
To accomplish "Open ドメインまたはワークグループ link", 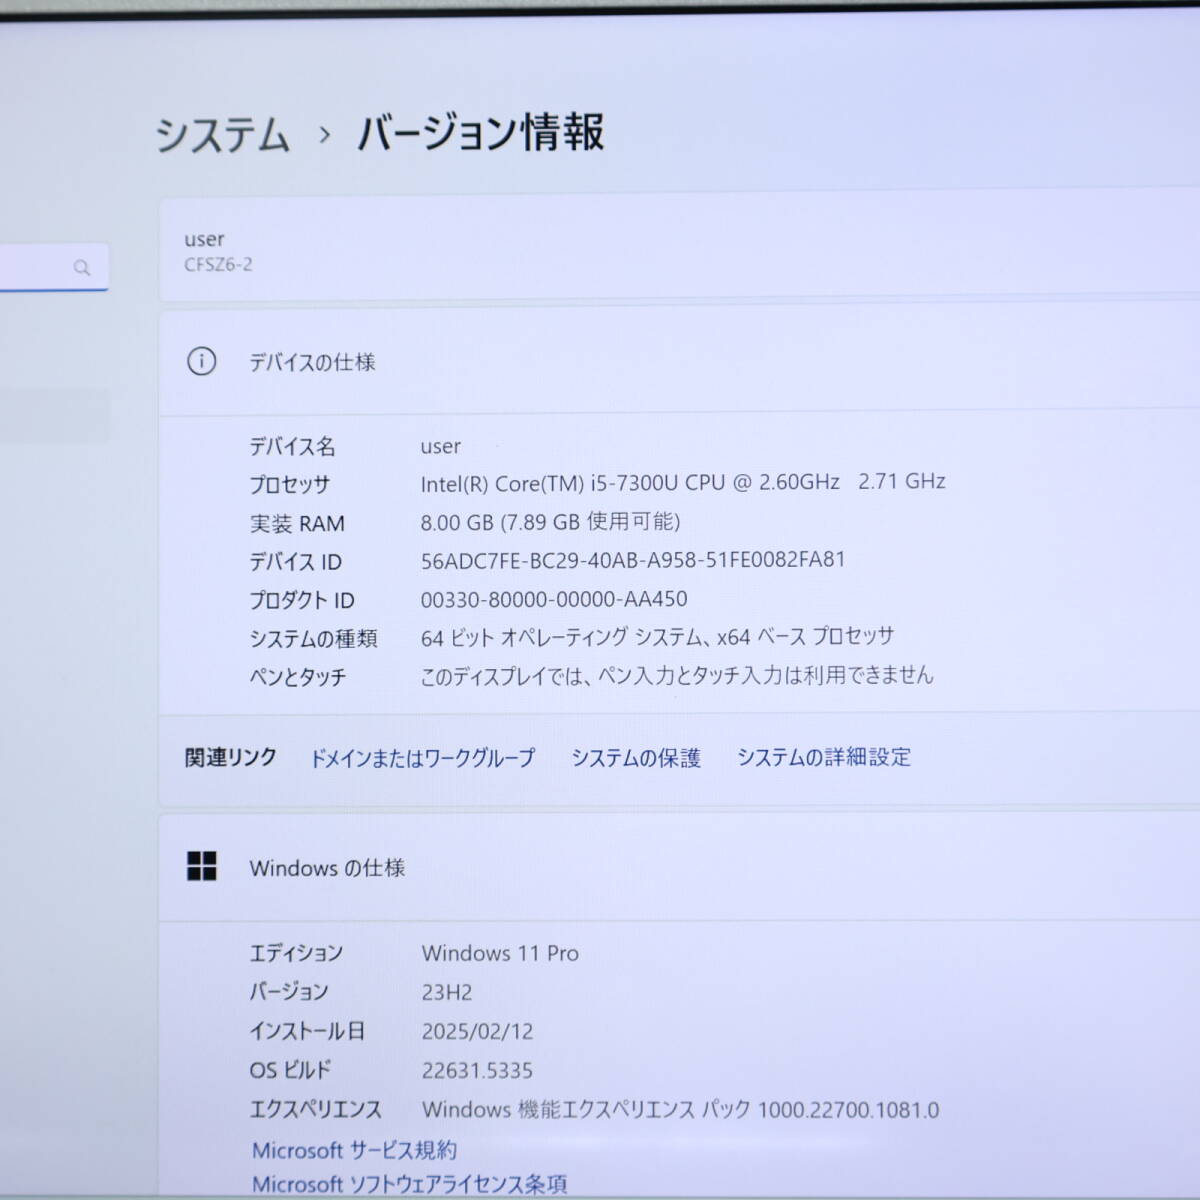I will pos(422,758).
